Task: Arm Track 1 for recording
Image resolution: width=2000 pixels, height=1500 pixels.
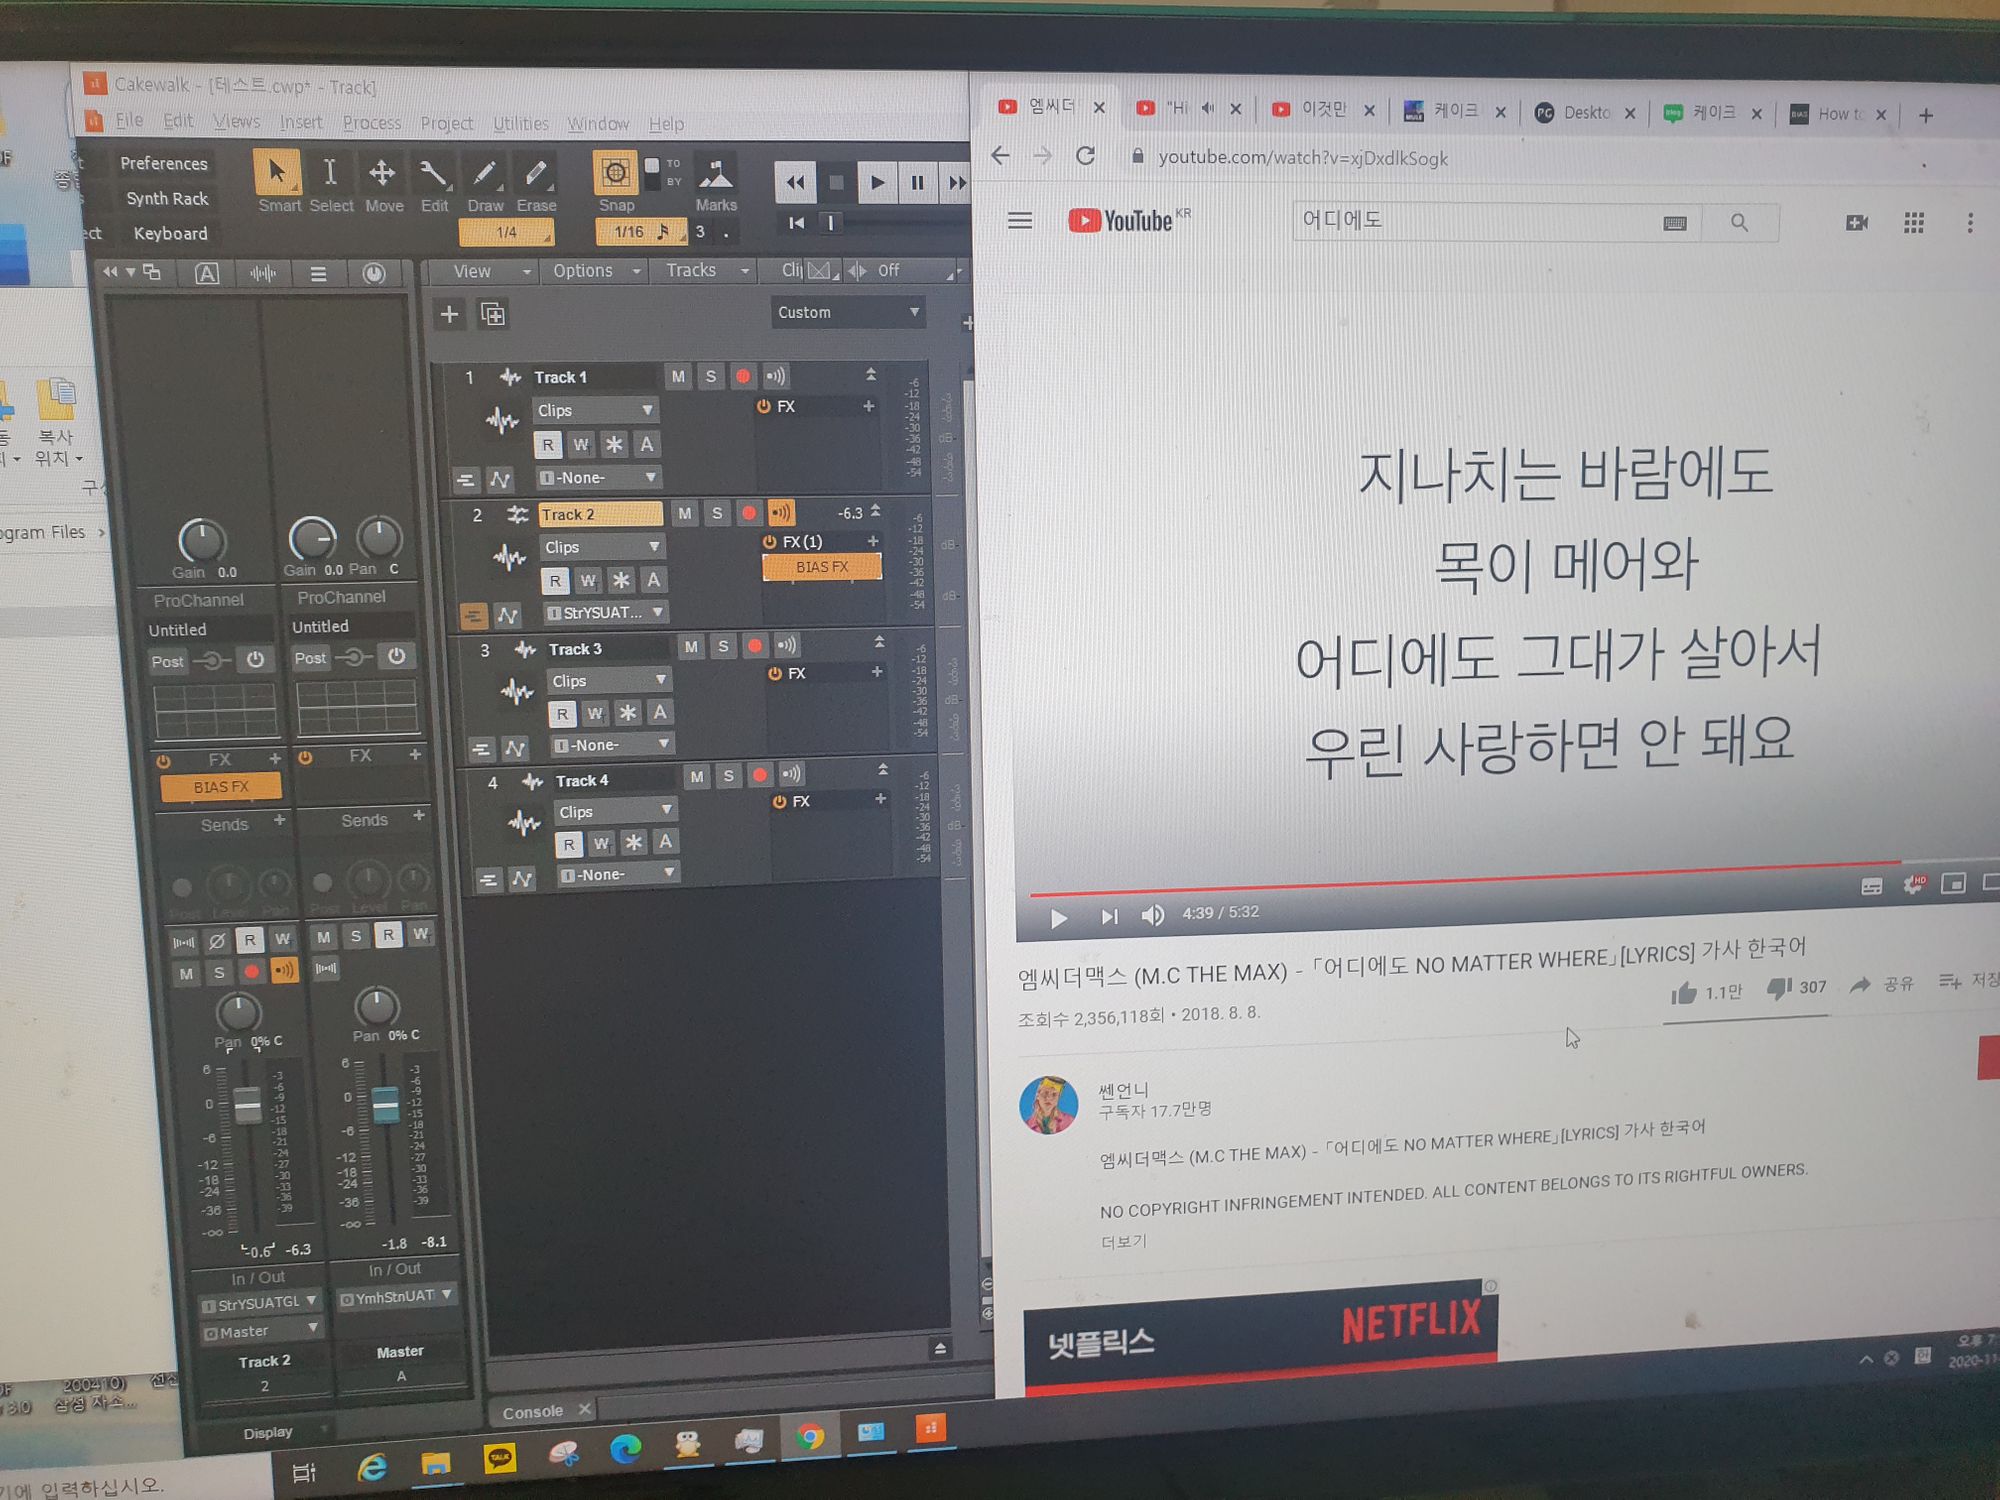Action: pos(743,376)
